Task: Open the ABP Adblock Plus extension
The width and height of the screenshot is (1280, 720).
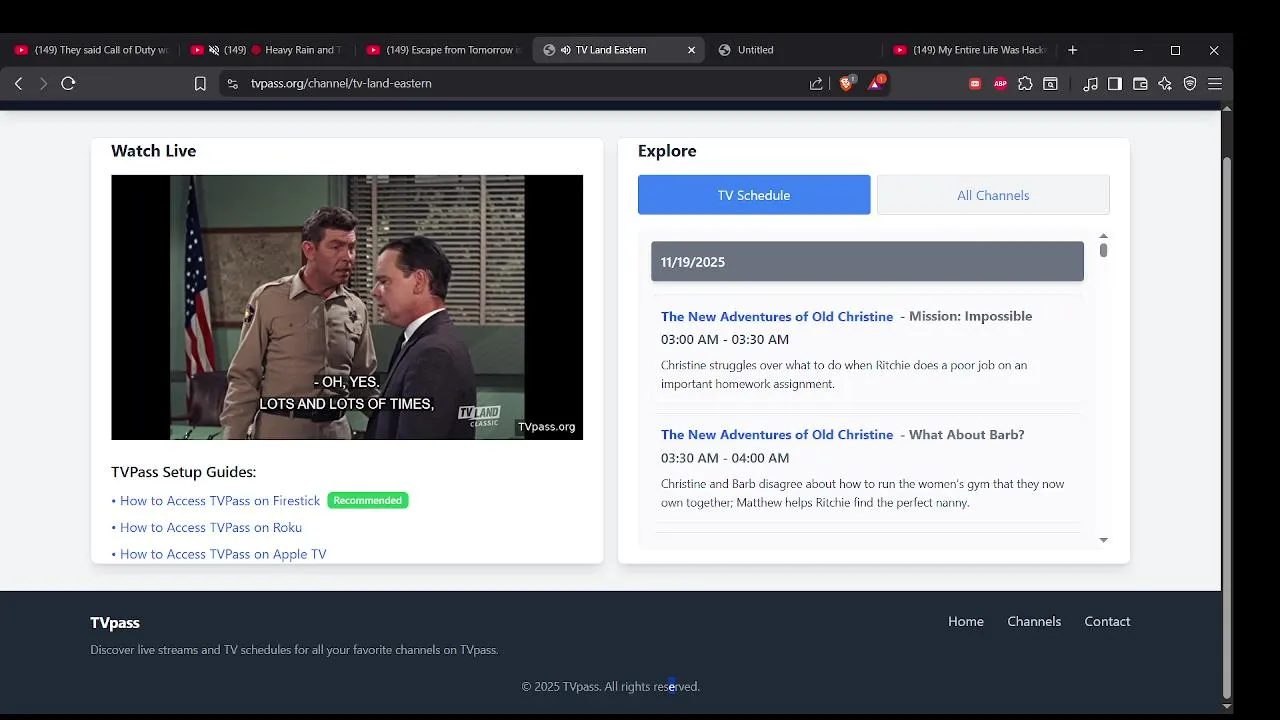Action: pyautogui.click(x=1000, y=84)
